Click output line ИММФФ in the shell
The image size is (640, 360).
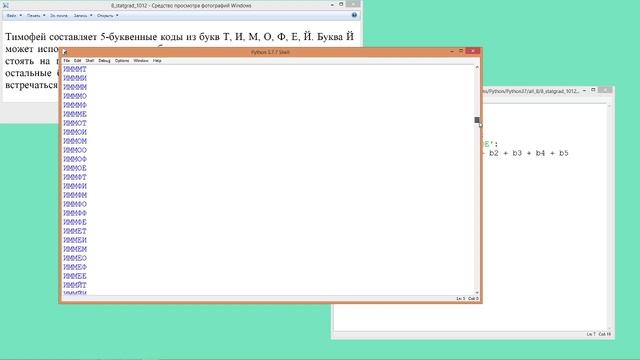pos(75,213)
